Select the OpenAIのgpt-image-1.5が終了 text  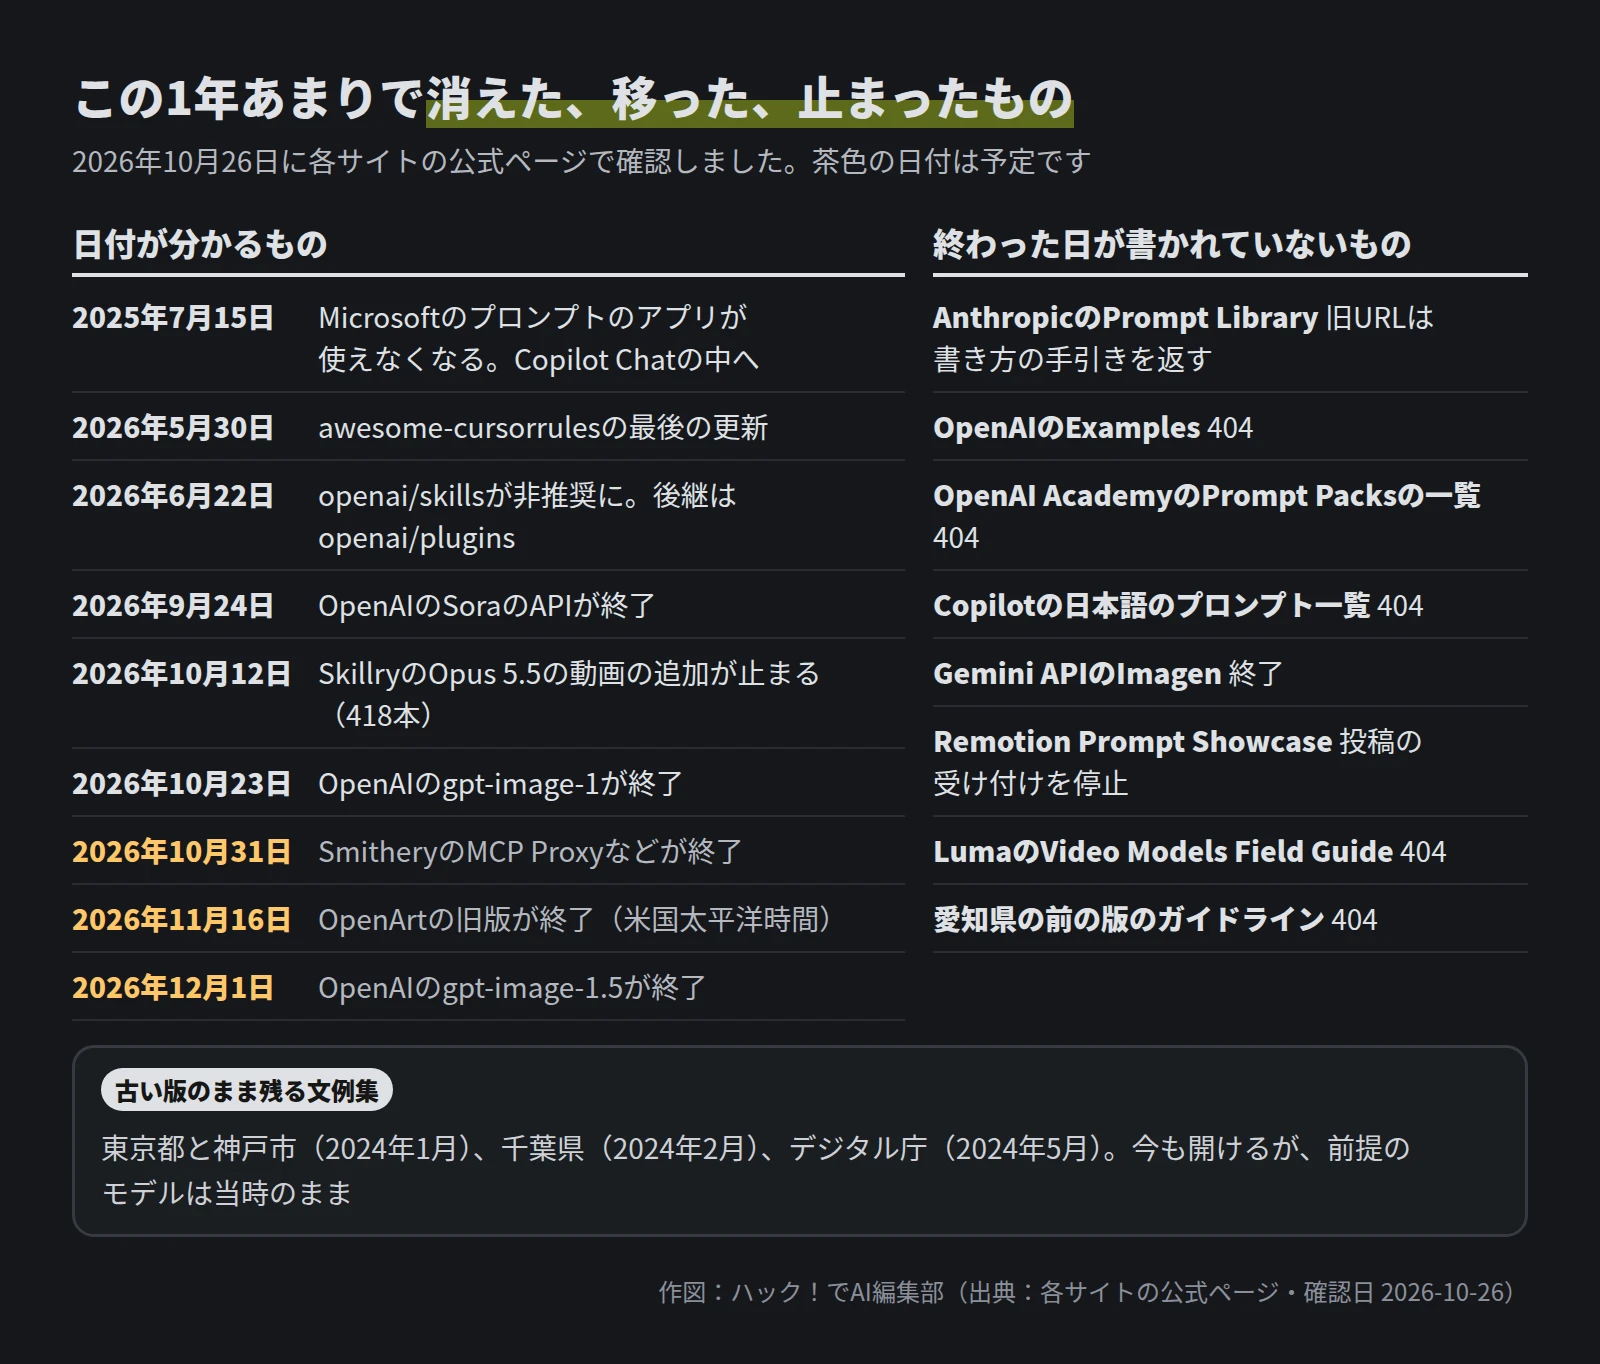tap(512, 987)
